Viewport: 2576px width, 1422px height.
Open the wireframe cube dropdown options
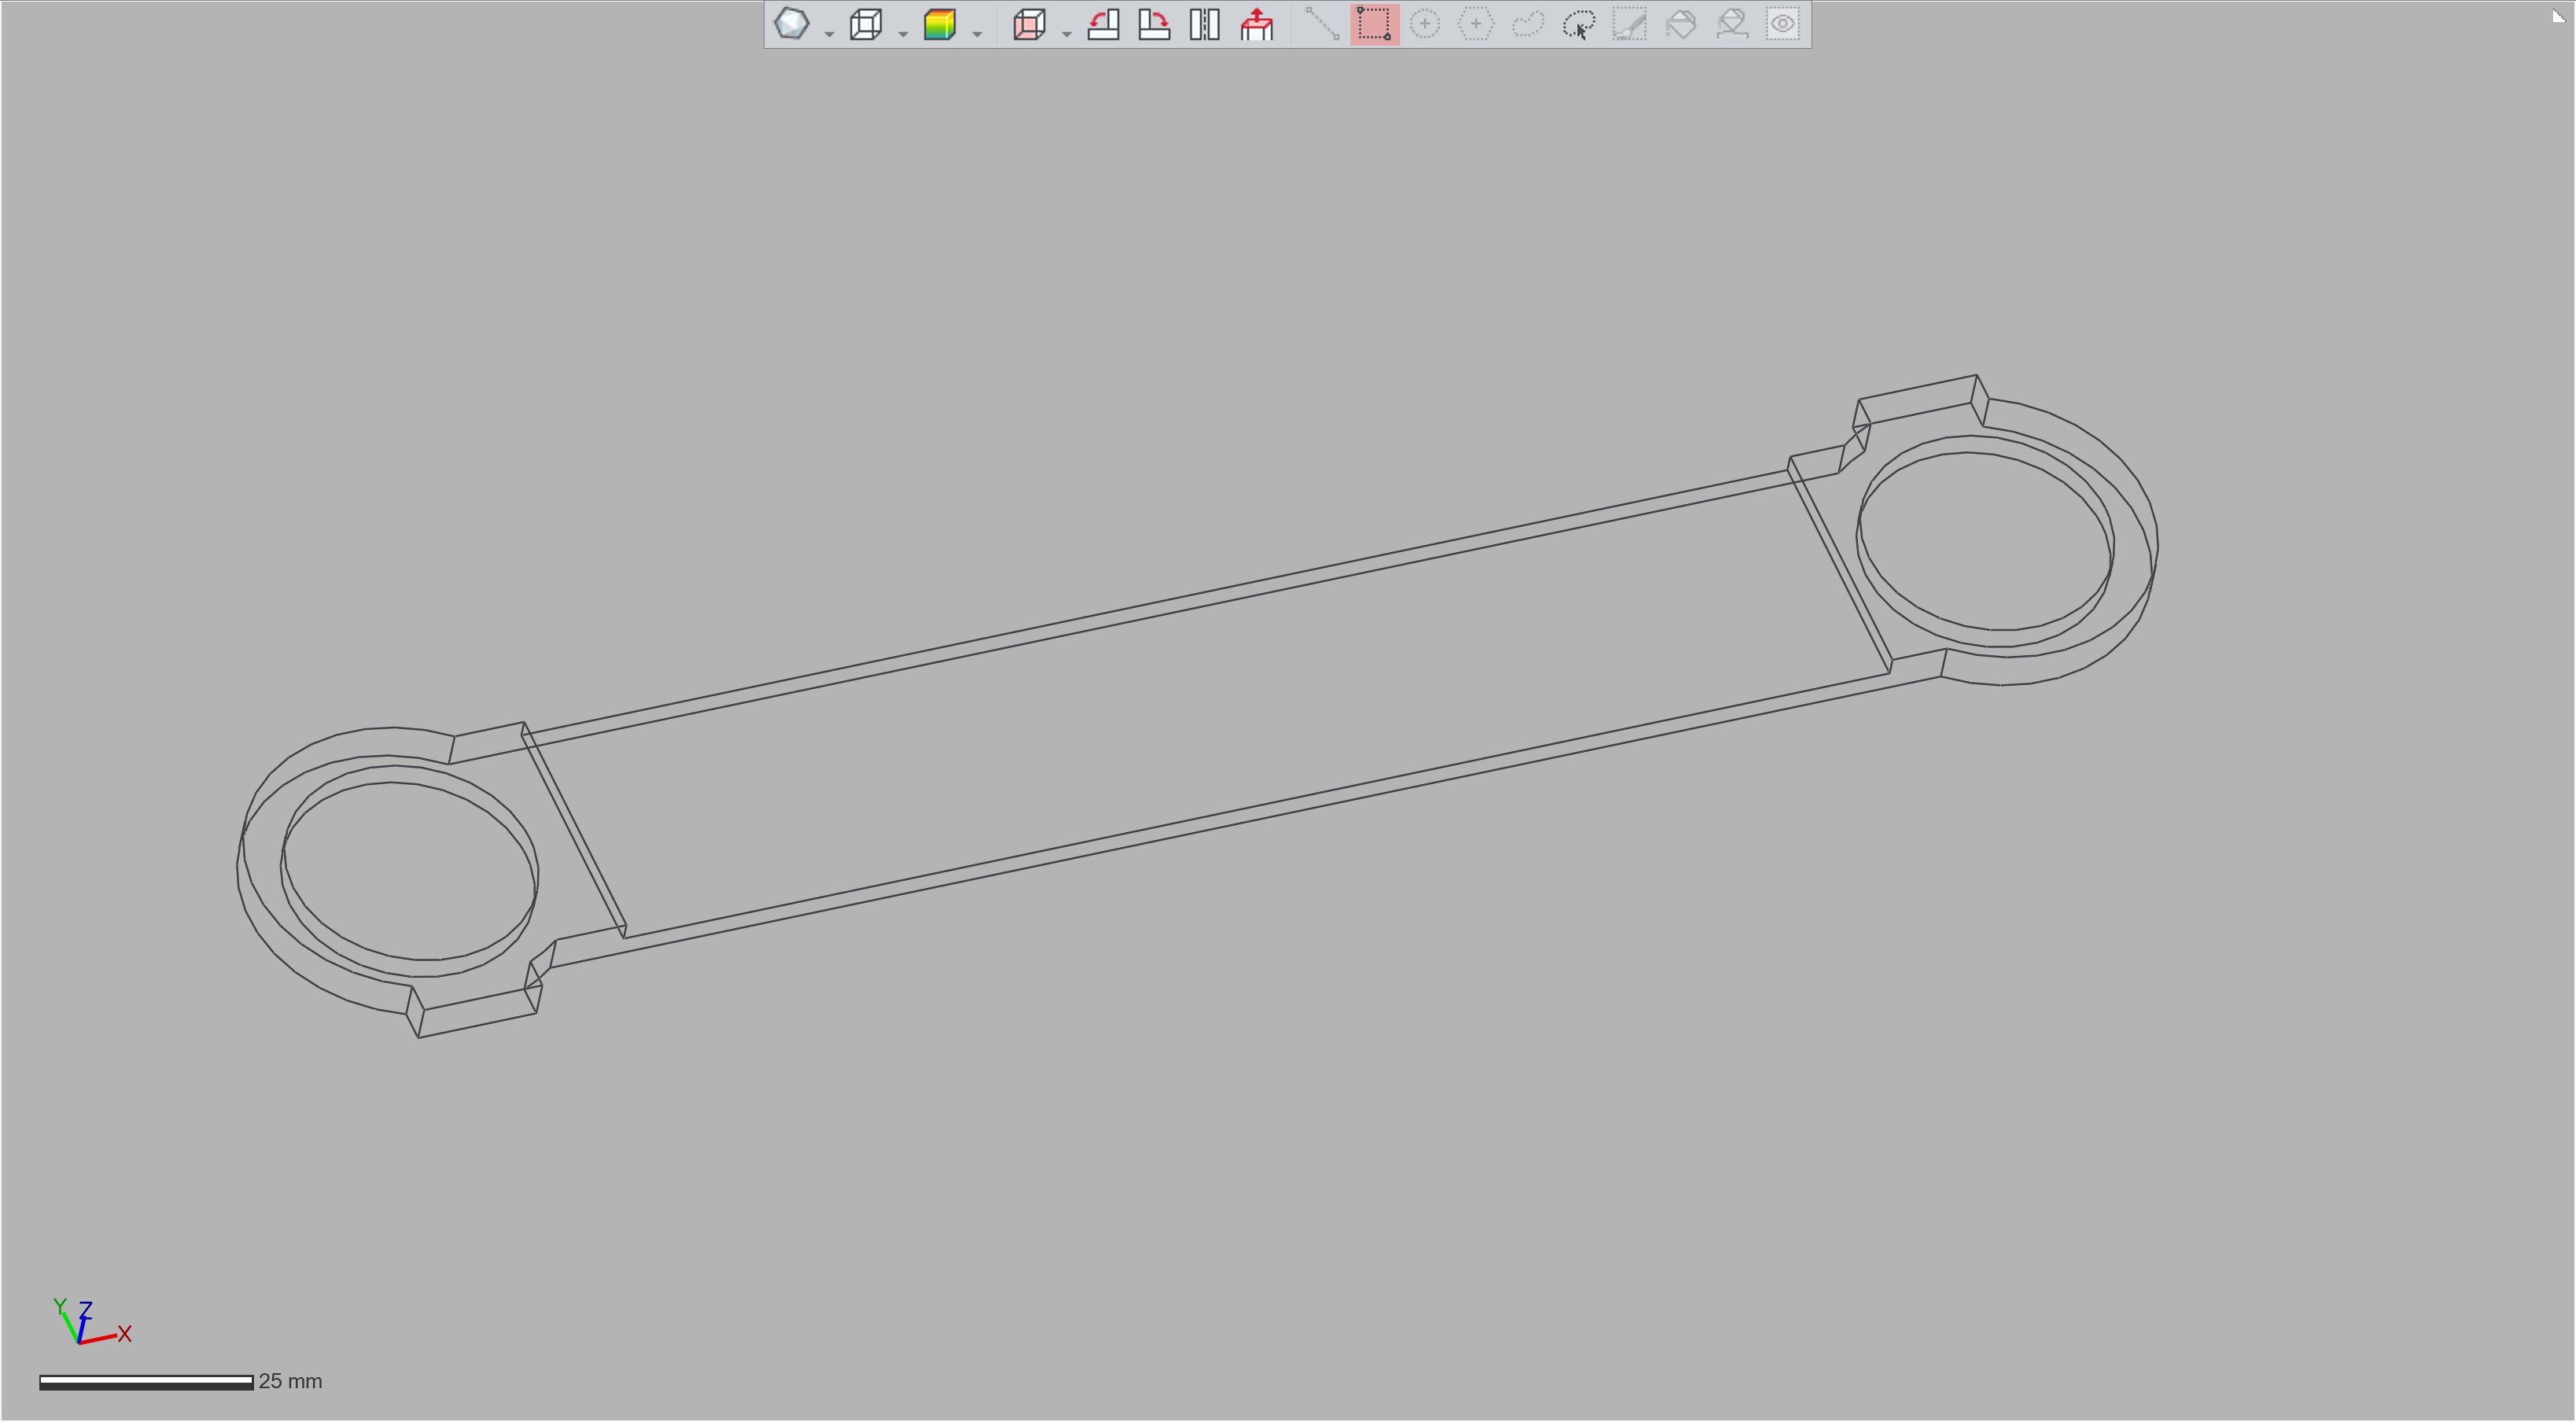tap(903, 32)
